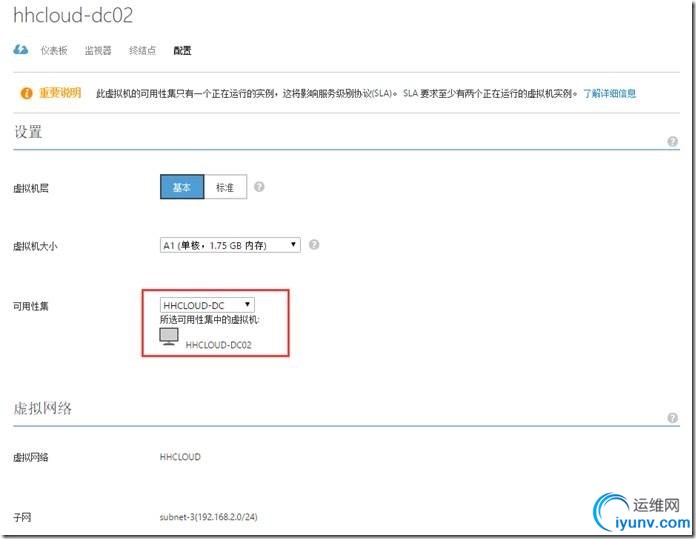Click the 可用性集 label
The height and width of the screenshot is (539, 696).
pos(31,306)
